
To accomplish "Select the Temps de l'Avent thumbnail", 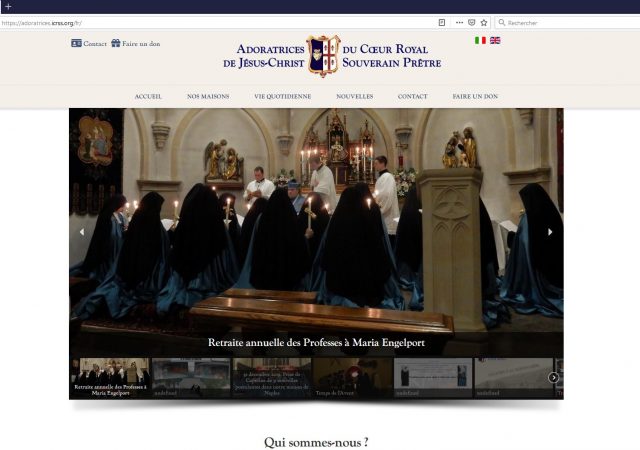I will 352,378.
